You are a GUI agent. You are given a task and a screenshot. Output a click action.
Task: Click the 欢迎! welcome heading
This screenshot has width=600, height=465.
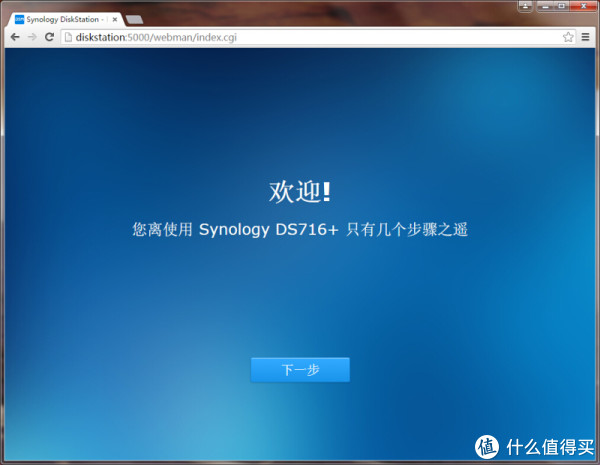pos(300,191)
